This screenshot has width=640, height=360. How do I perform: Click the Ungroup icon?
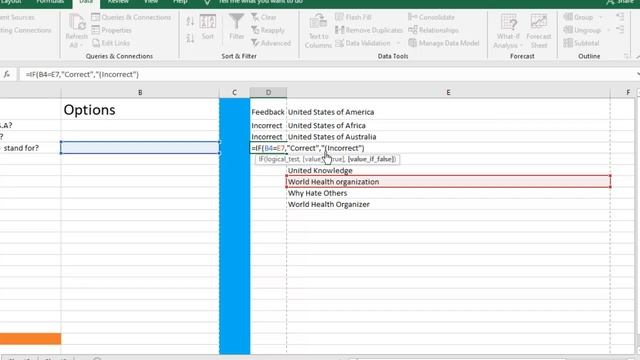click(568, 30)
